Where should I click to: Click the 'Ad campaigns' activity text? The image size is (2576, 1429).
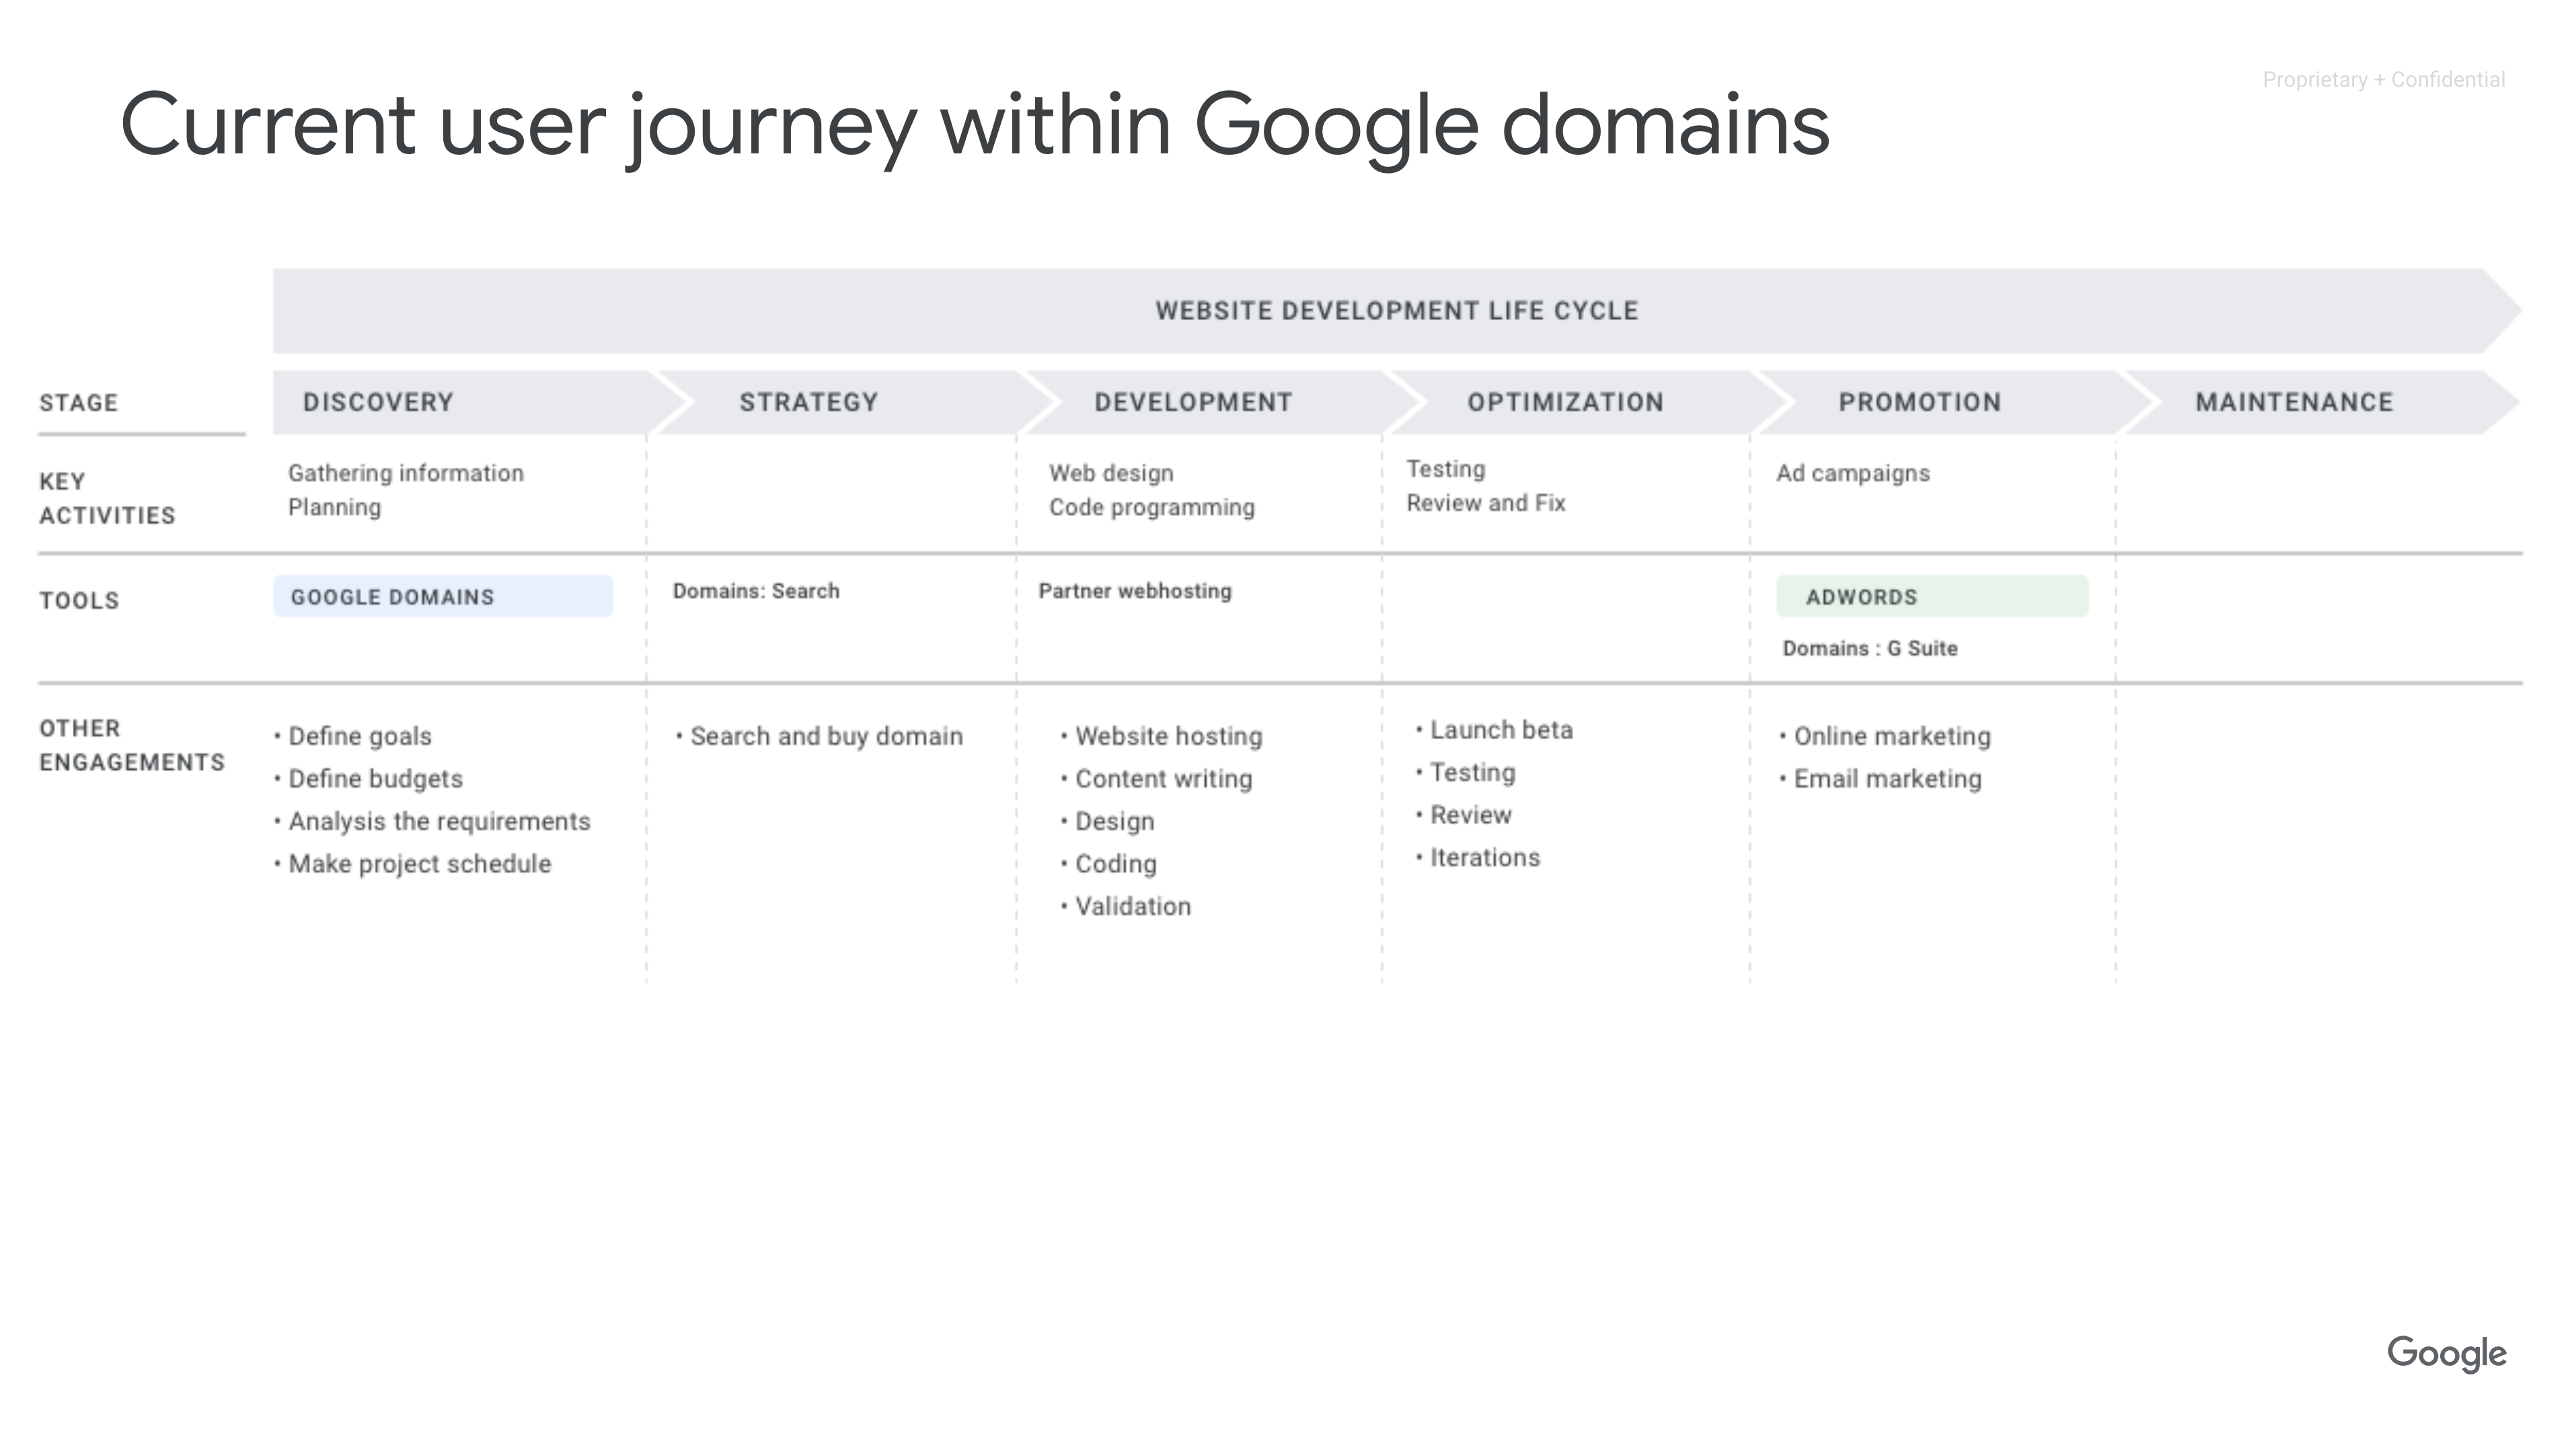click(1853, 473)
